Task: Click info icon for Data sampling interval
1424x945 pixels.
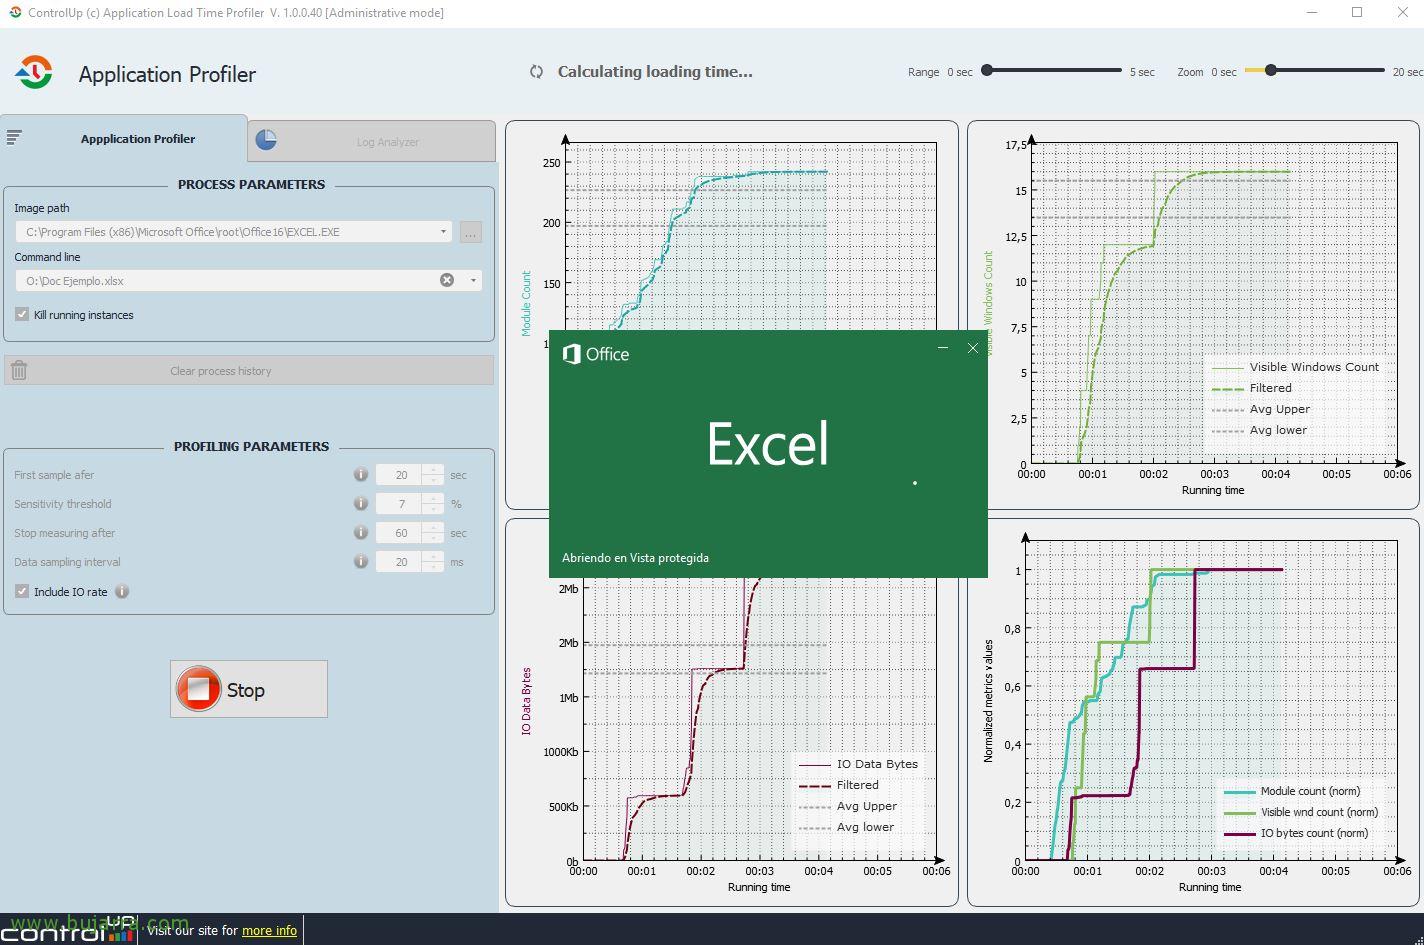Action: click(361, 562)
